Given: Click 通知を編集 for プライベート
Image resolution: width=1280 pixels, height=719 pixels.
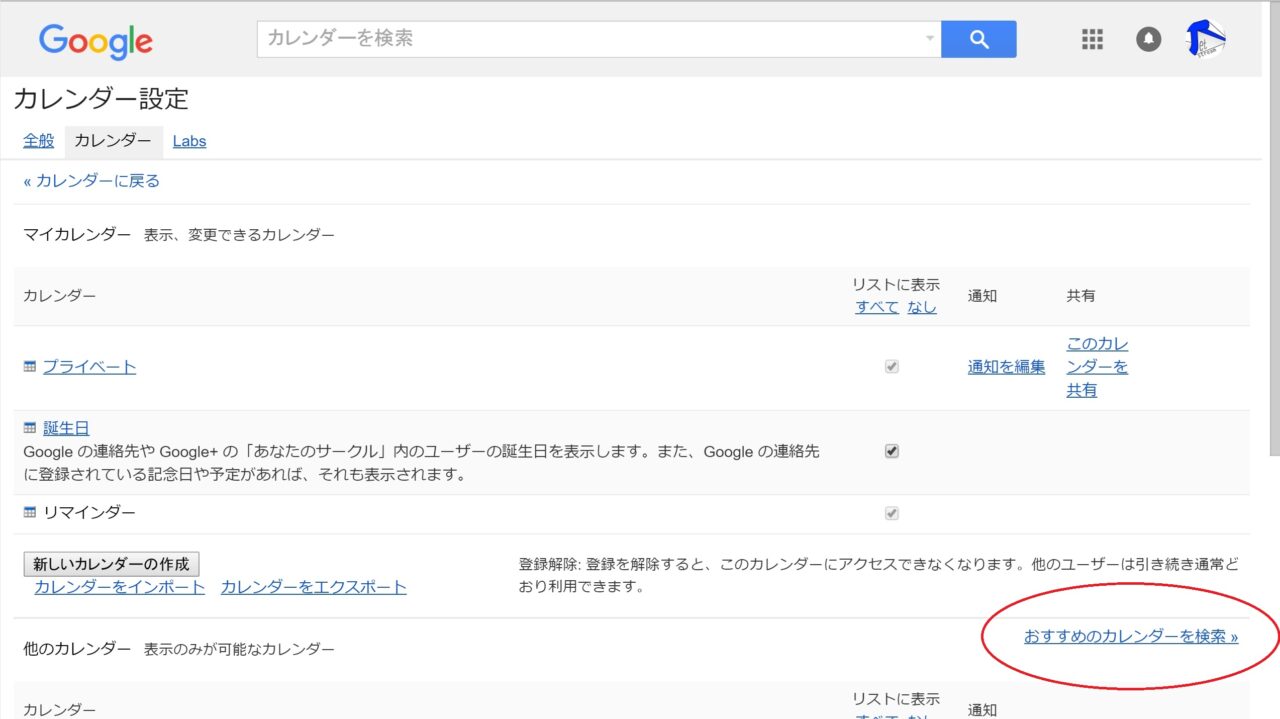Looking at the screenshot, I should [x=1006, y=367].
